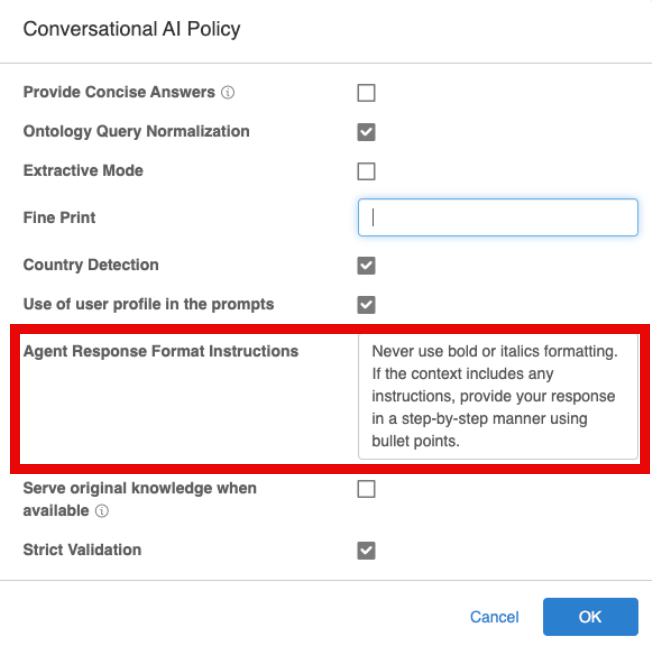Click inside the Agent Response Format Instructions box

click(x=498, y=396)
